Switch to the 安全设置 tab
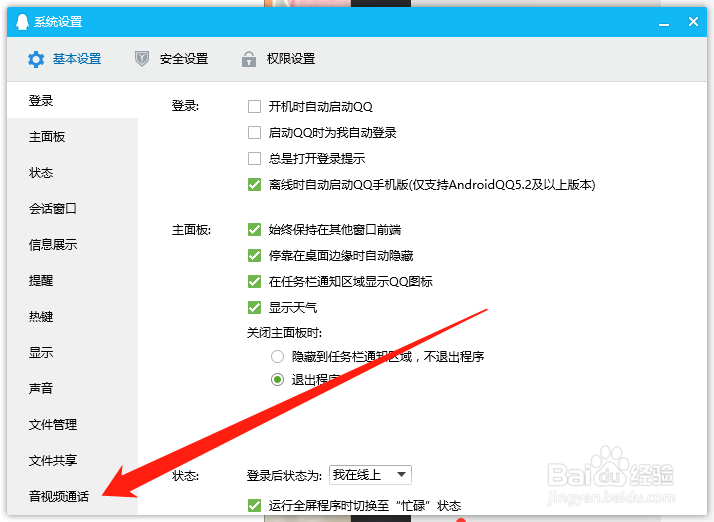 171,59
